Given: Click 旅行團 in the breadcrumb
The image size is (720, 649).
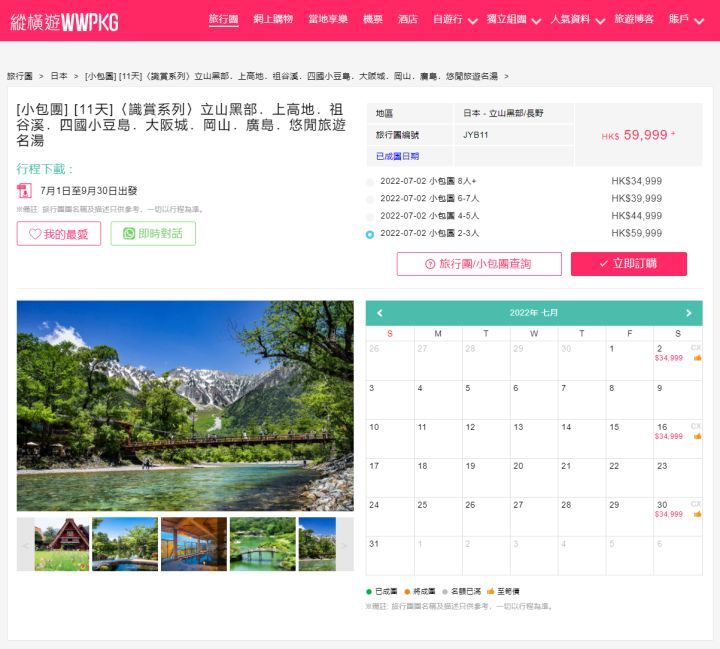Looking at the screenshot, I should [x=20, y=76].
